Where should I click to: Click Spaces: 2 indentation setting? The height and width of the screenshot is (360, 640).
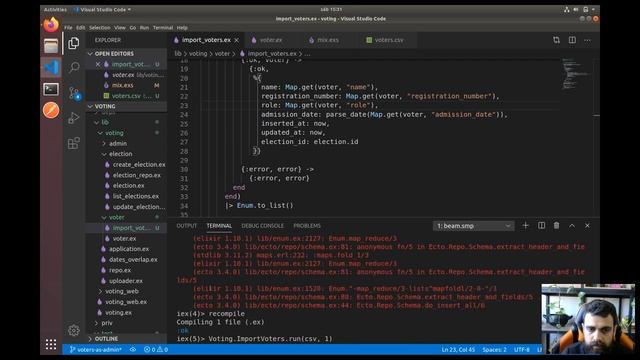[x=494, y=349]
